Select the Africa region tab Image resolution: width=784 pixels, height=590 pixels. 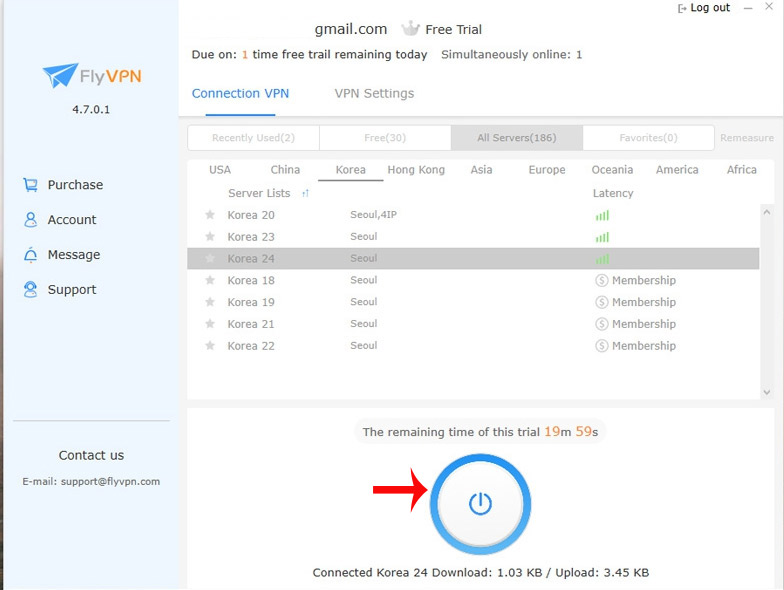[742, 170]
